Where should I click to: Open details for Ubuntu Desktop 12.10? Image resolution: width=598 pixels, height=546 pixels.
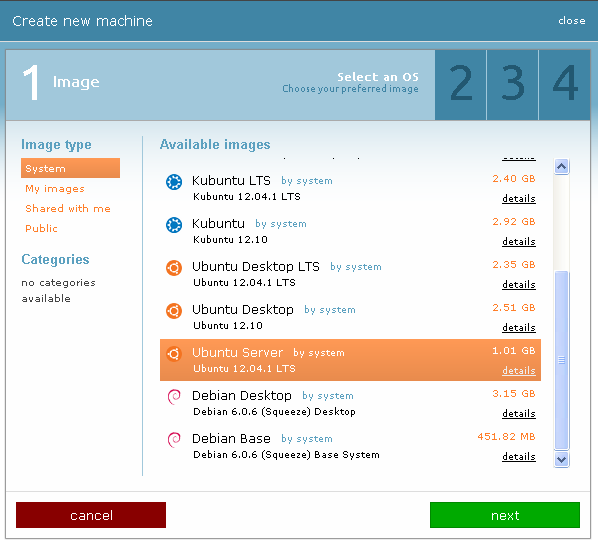pyautogui.click(x=519, y=328)
